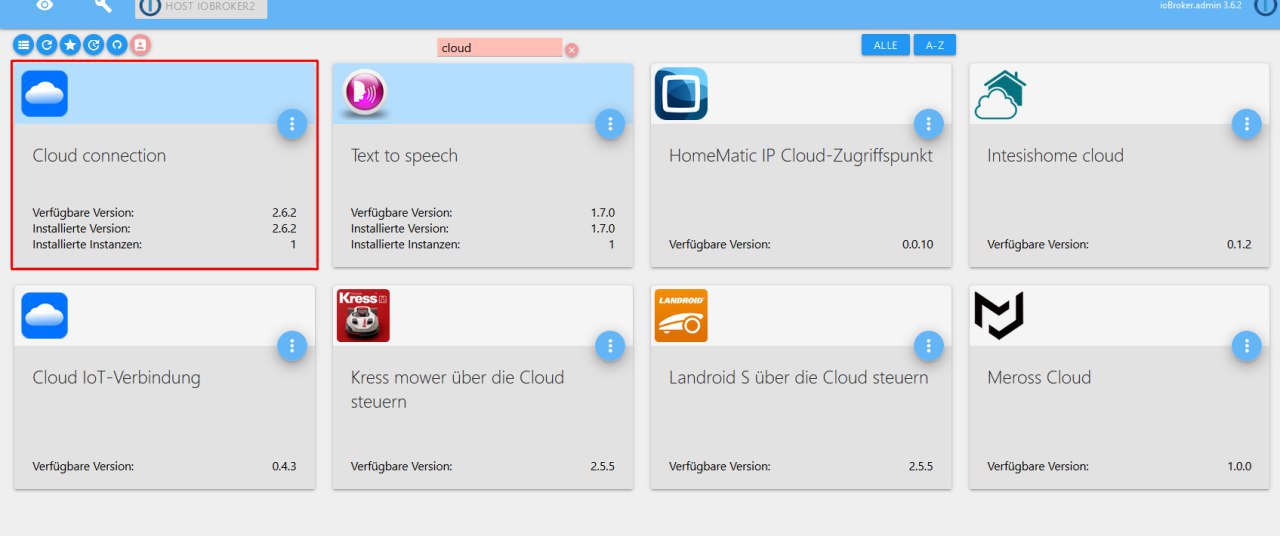Click HomeMatic IP Cloud-Zugriffspunkt title
This screenshot has width=1280, height=536.
[x=801, y=156]
